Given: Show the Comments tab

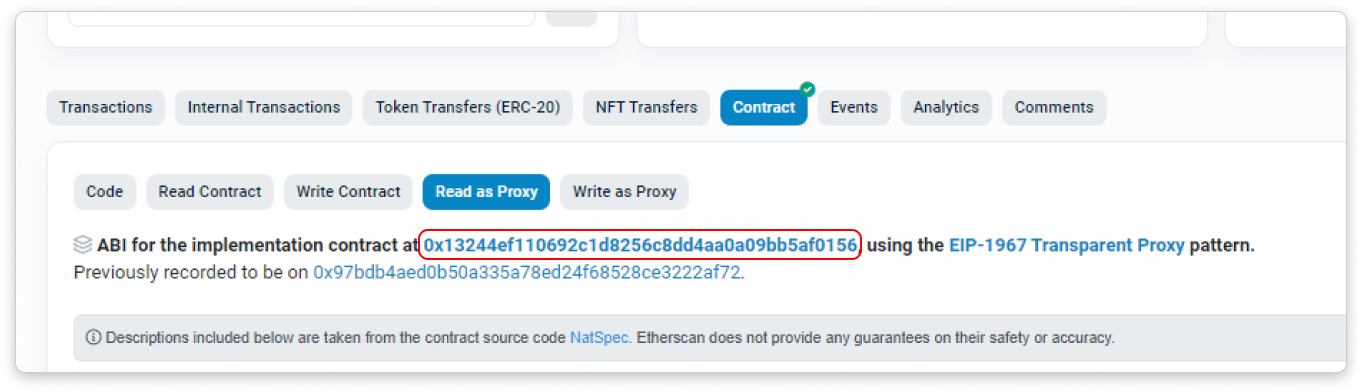Looking at the screenshot, I should click(1054, 107).
